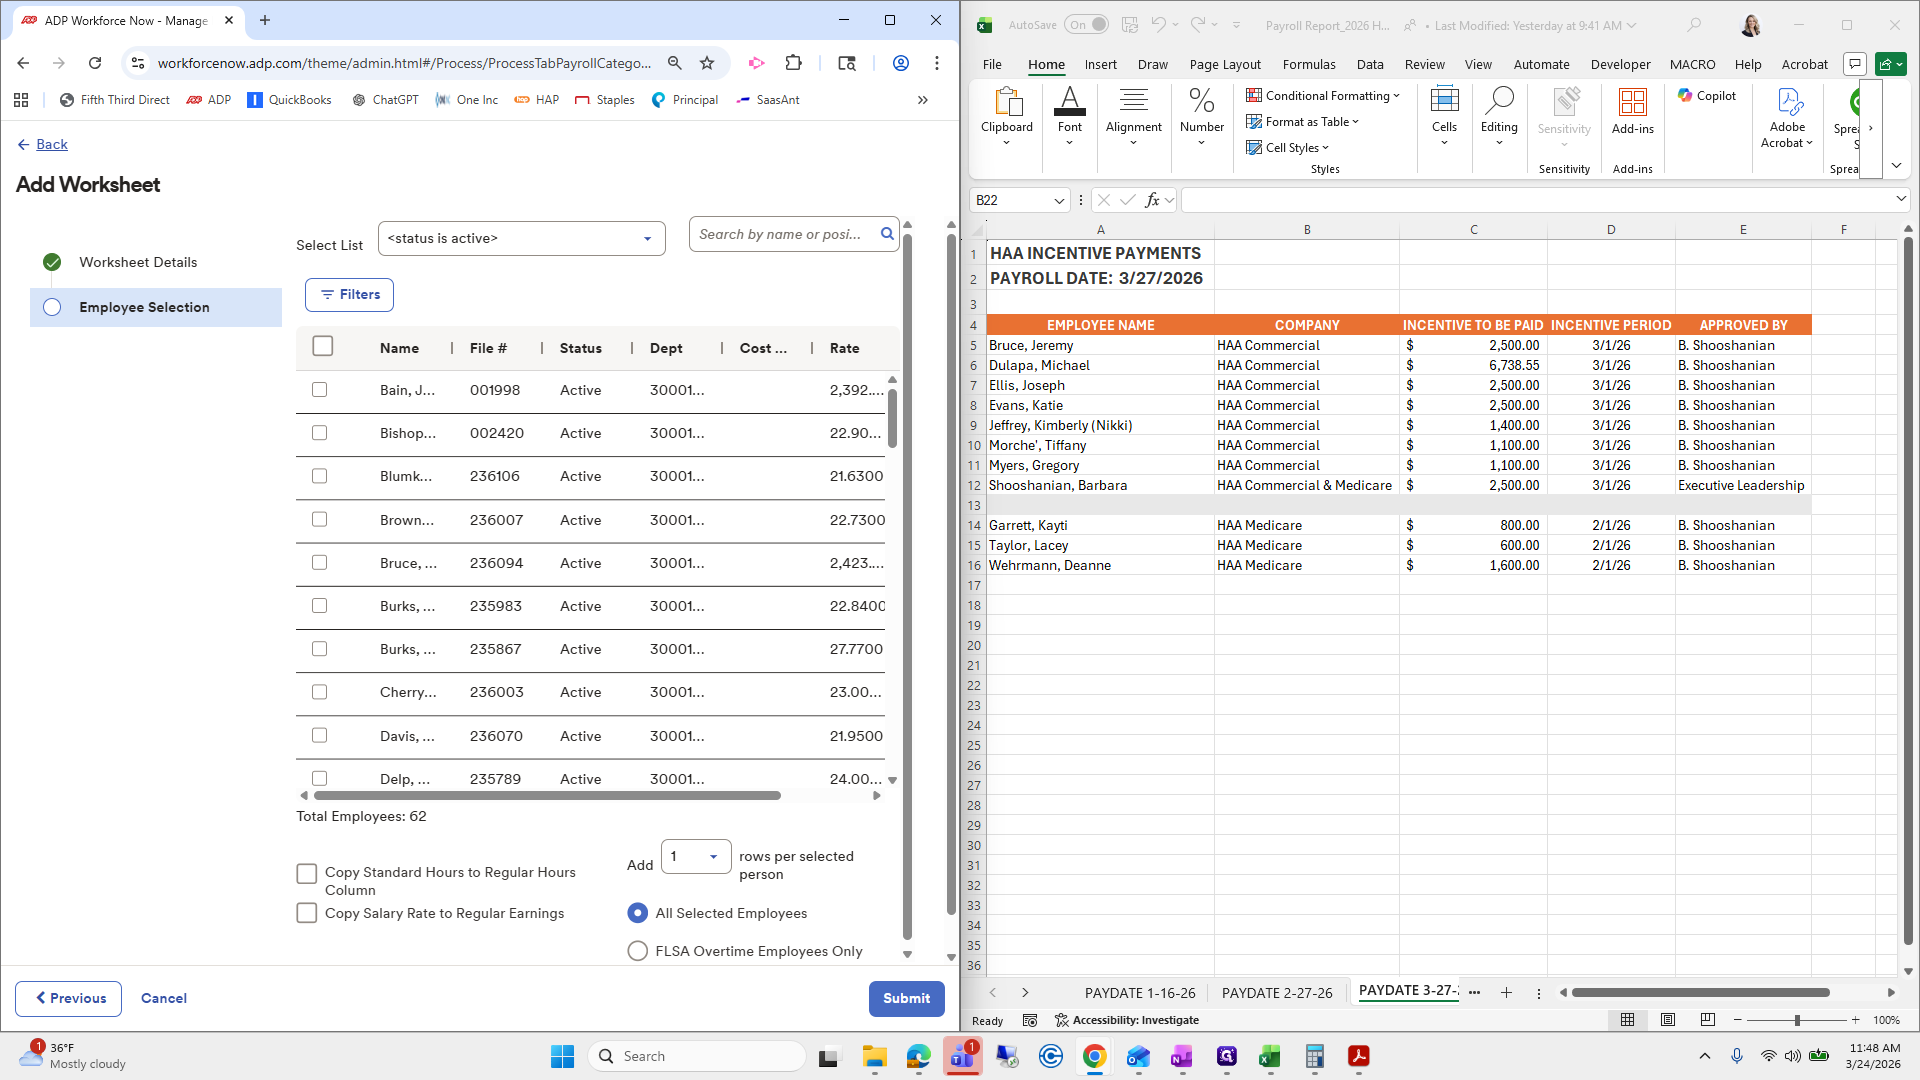The width and height of the screenshot is (1920, 1080).
Task: Open the Select List status dropdown
Action: [x=521, y=239]
